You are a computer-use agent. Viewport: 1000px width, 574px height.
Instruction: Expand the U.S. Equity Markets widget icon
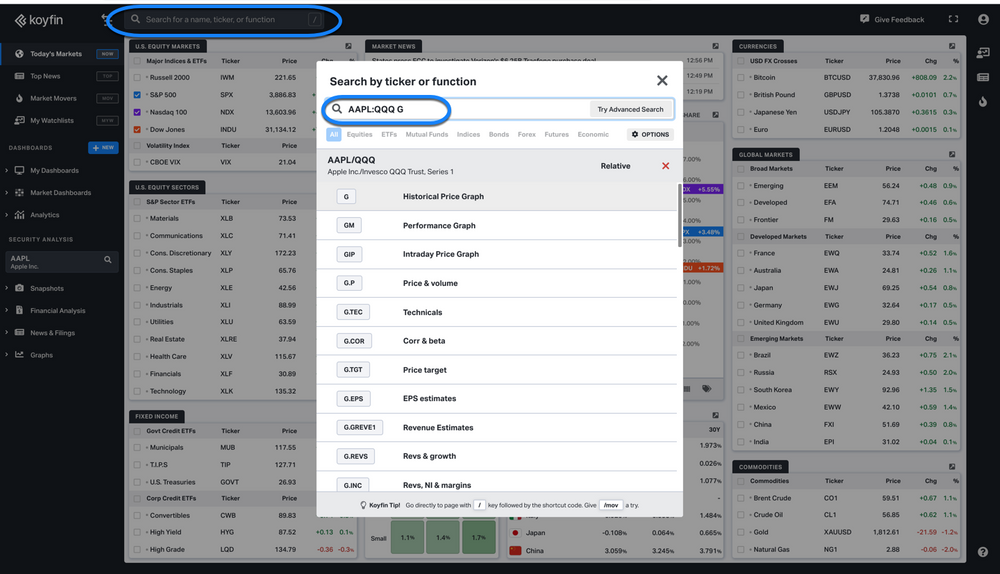point(348,46)
